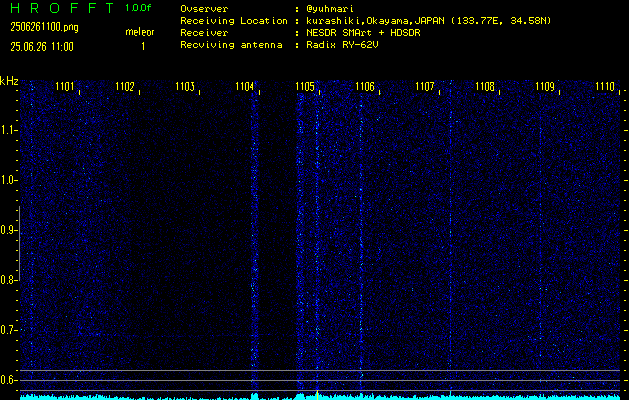Click the 1.0 frequency axis label
This screenshot has height=400, width=629.
tap(7, 180)
